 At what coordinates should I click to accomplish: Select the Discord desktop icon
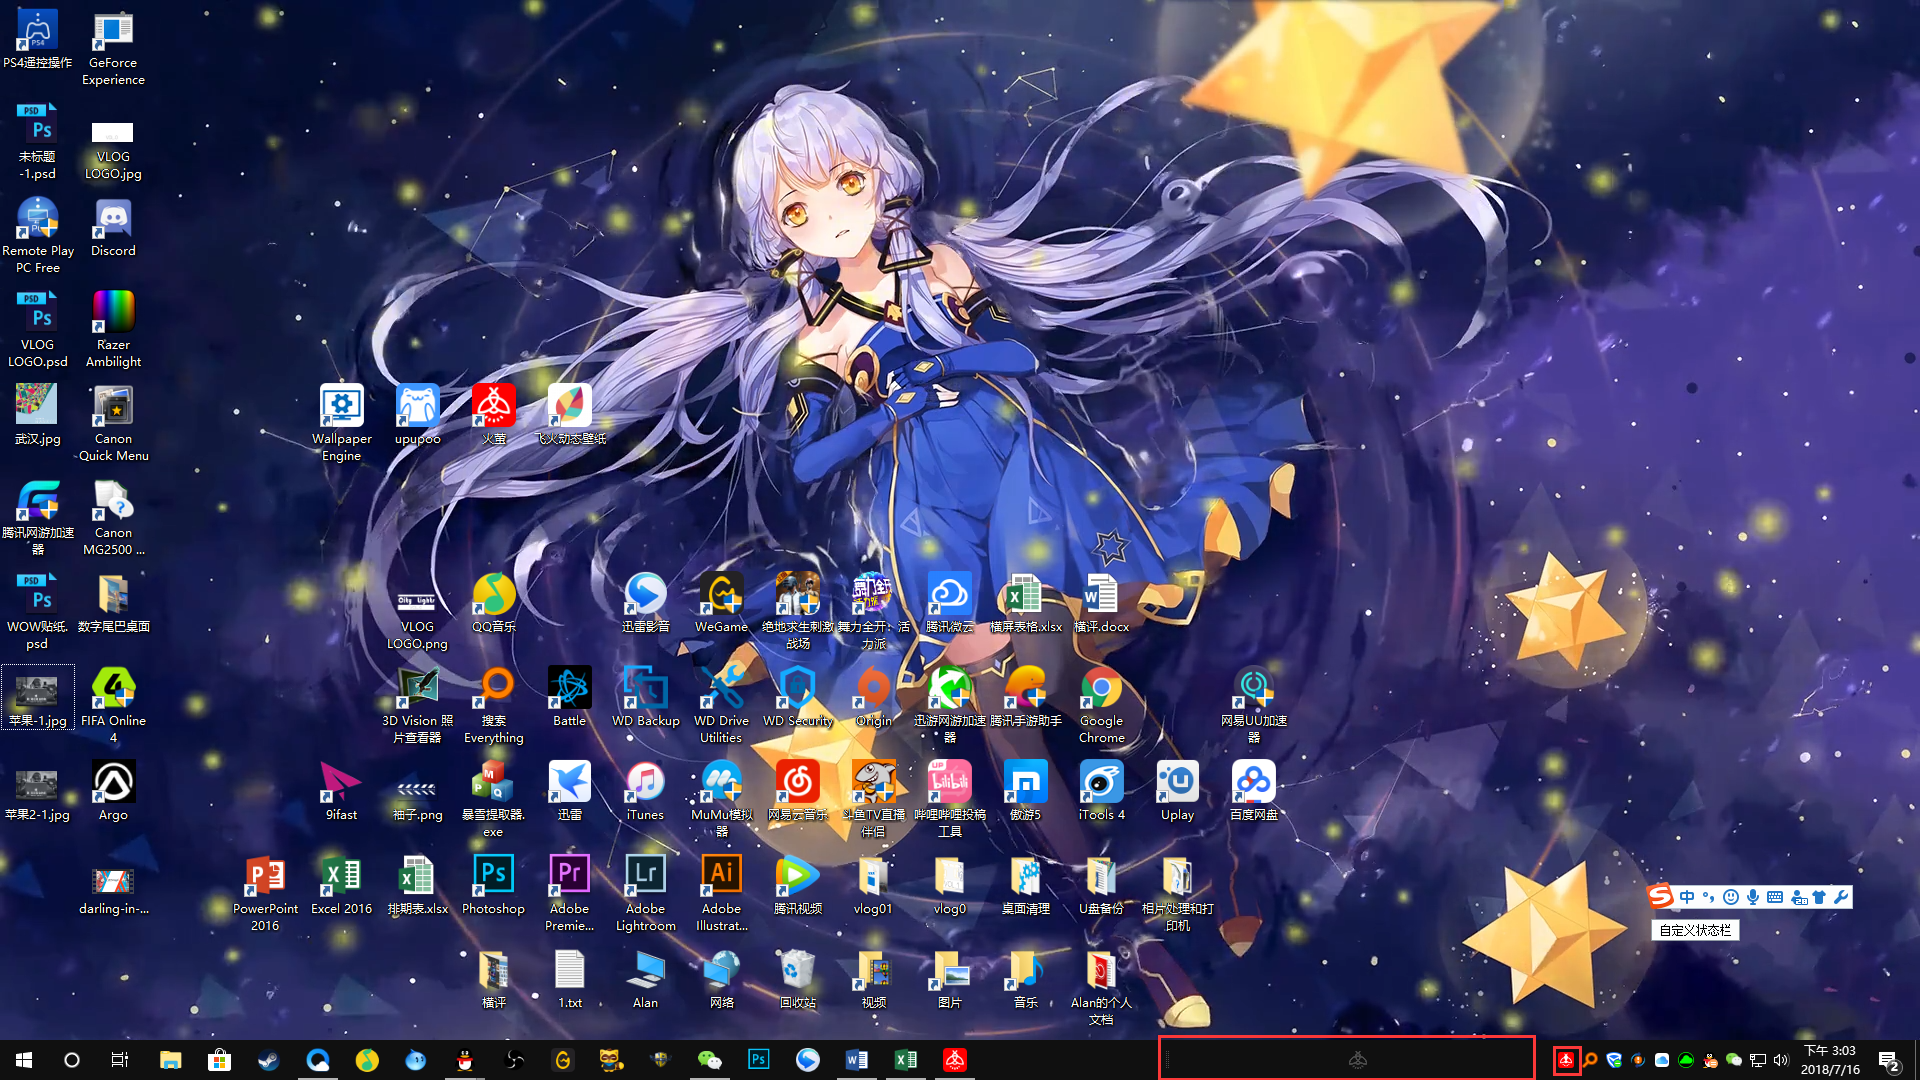pos(113,227)
